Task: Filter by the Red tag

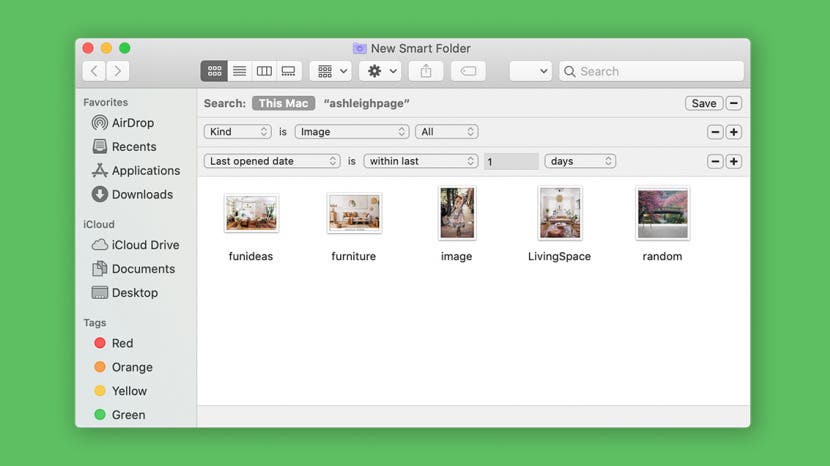Action: pyautogui.click(x=114, y=343)
